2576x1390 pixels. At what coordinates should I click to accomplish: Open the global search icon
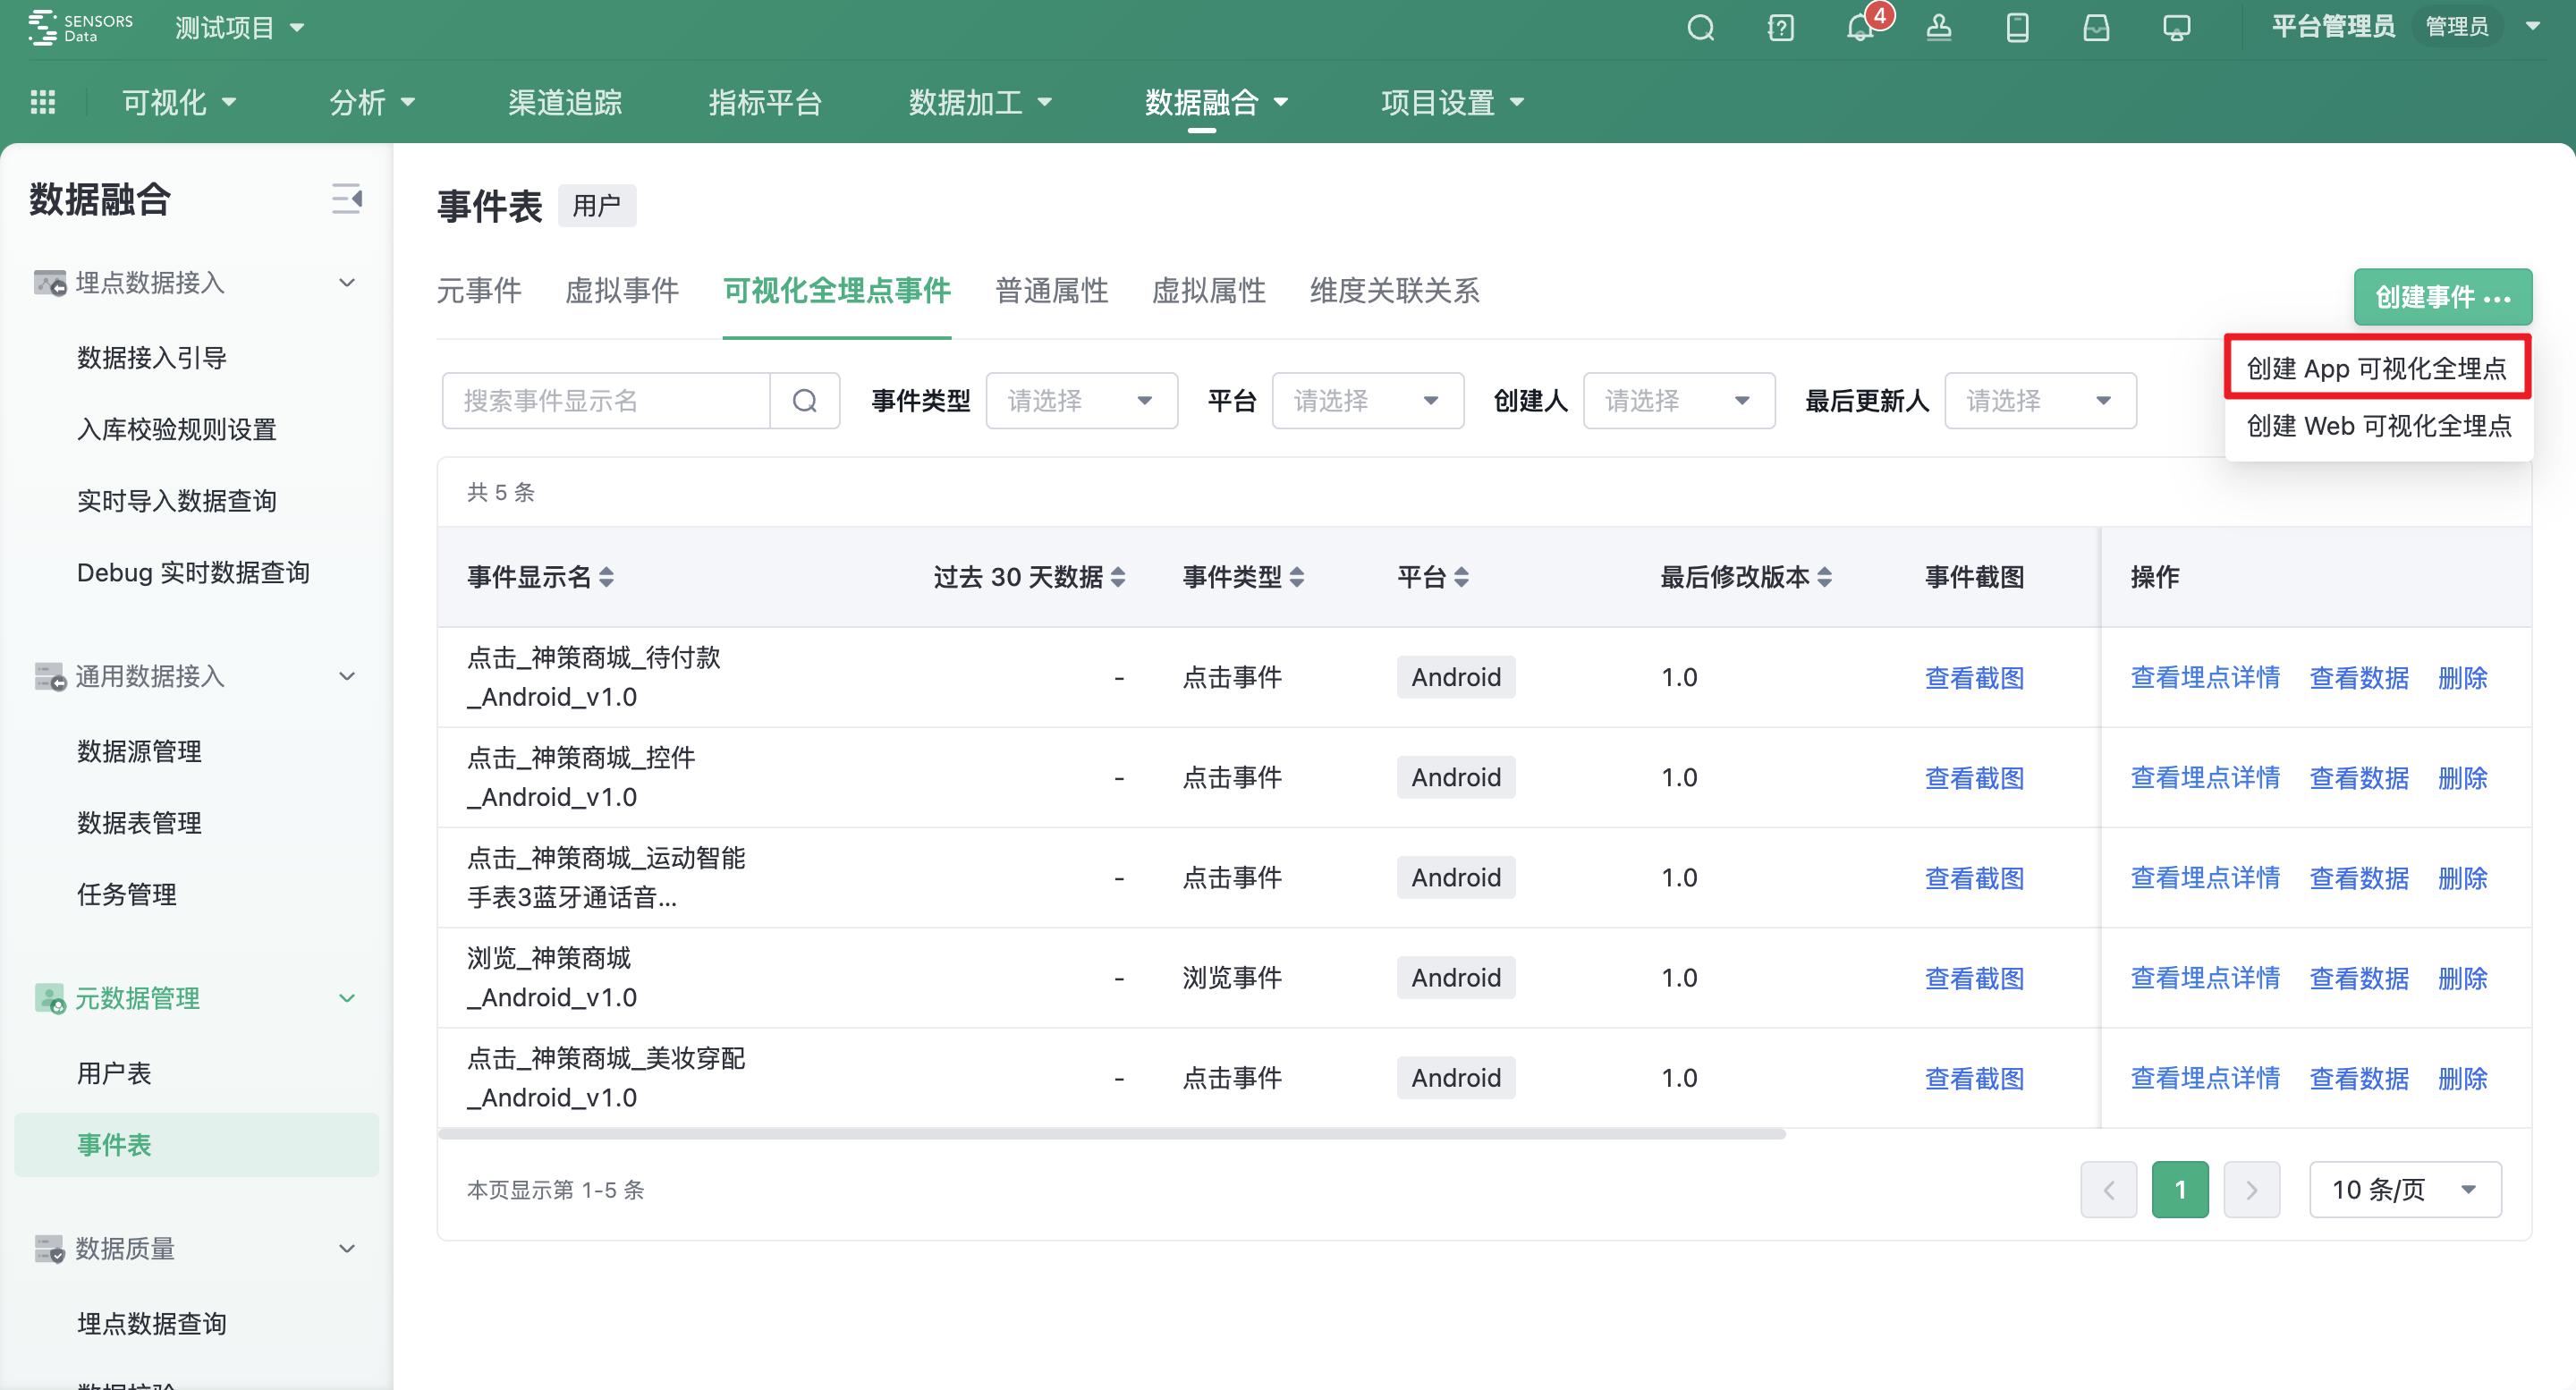coord(1700,27)
